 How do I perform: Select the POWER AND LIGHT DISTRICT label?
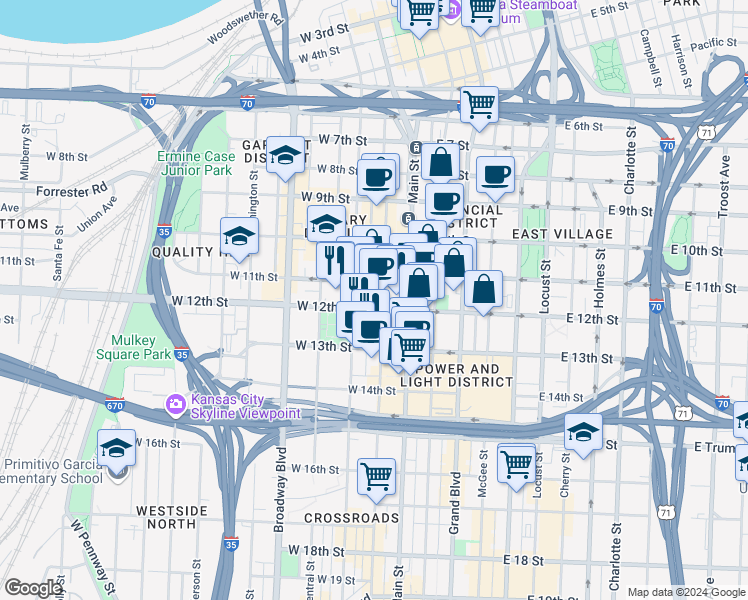click(x=457, y=375)
